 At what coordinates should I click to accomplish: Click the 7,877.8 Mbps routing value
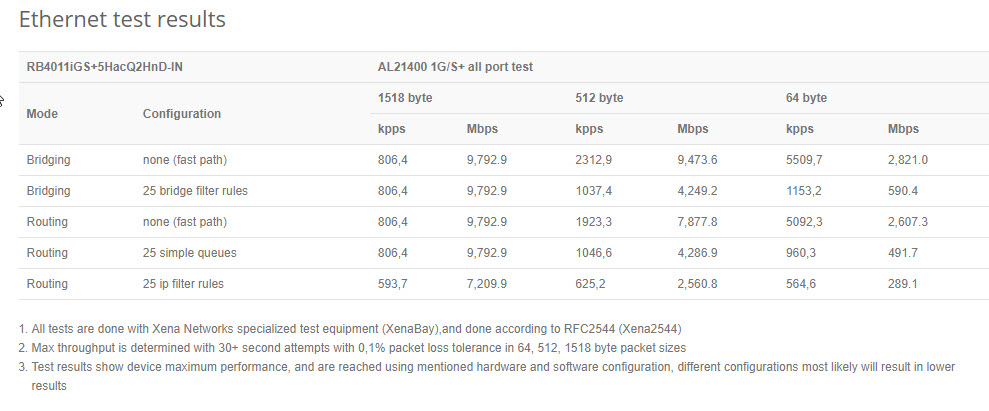click(697, 222)
